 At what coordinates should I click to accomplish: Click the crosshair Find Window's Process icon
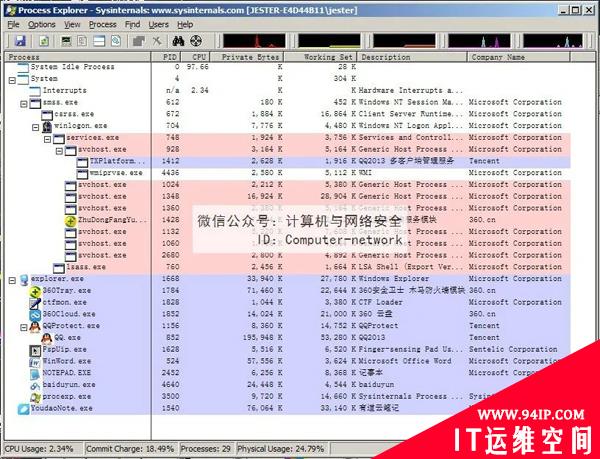[x=196, y=41]
